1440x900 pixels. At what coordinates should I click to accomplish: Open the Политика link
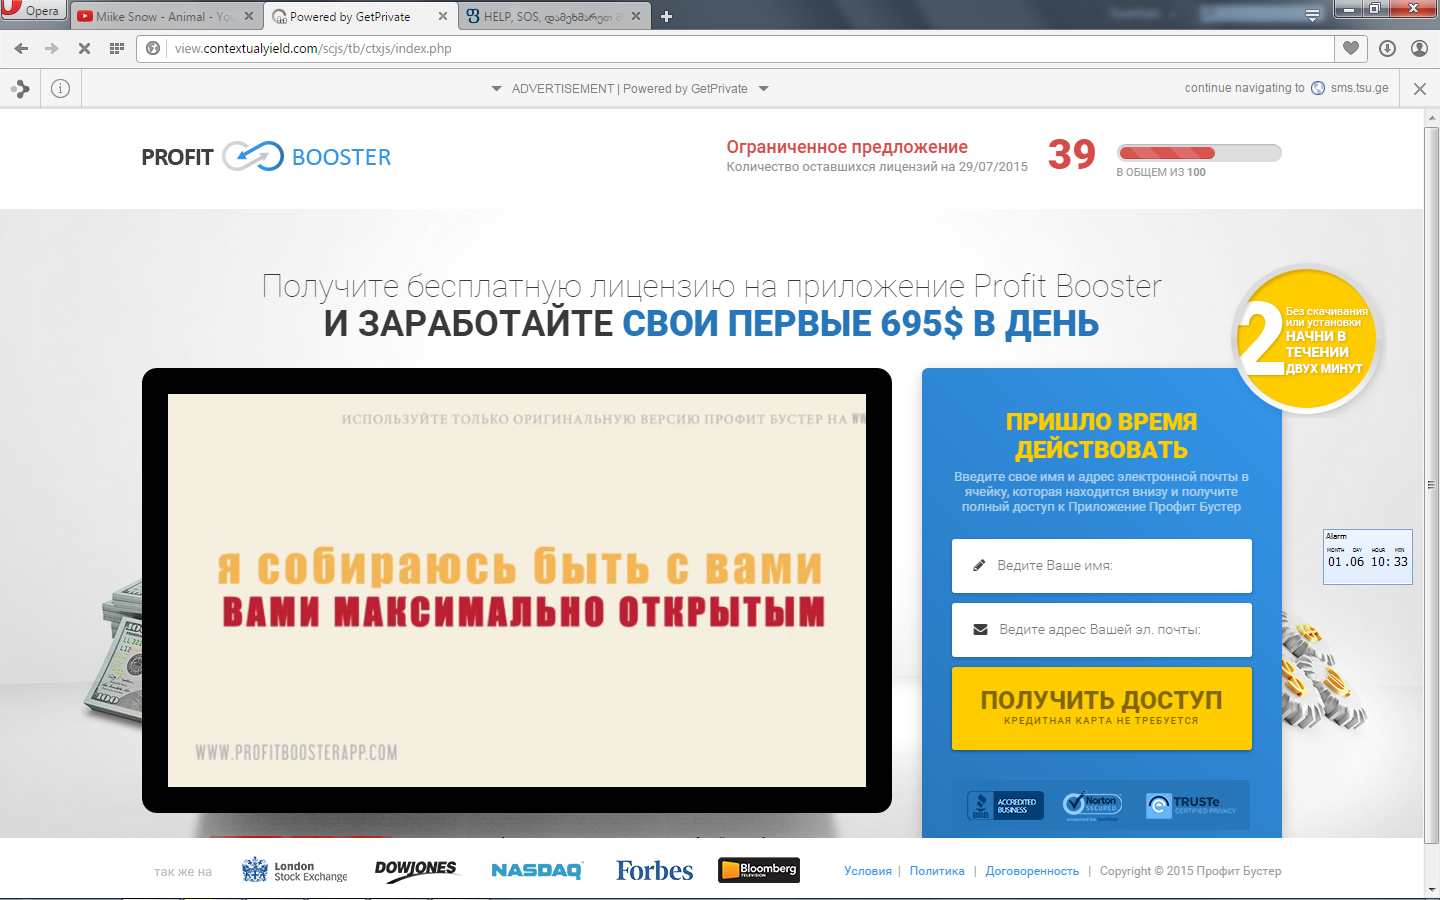tap(937, 871)
